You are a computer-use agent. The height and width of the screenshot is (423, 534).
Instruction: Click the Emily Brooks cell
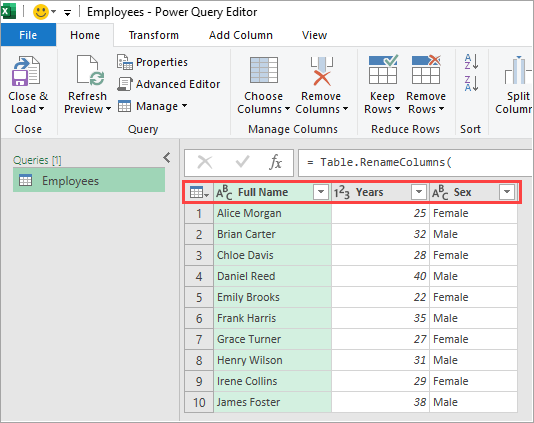click(272, 297)
